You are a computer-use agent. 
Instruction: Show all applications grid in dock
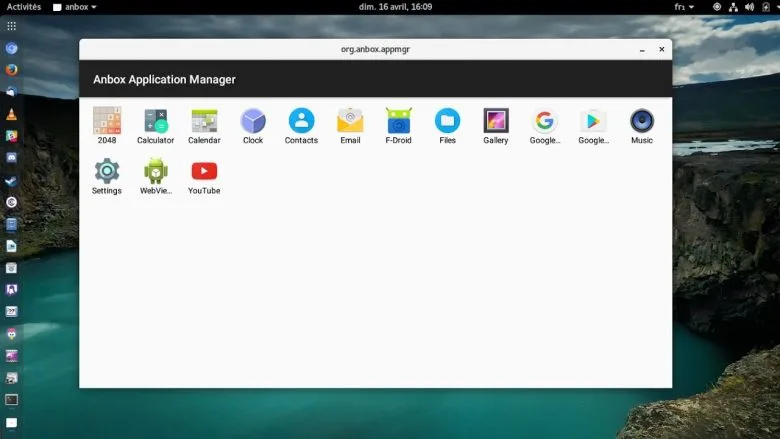pyautogui.click(x=11, y=26)
